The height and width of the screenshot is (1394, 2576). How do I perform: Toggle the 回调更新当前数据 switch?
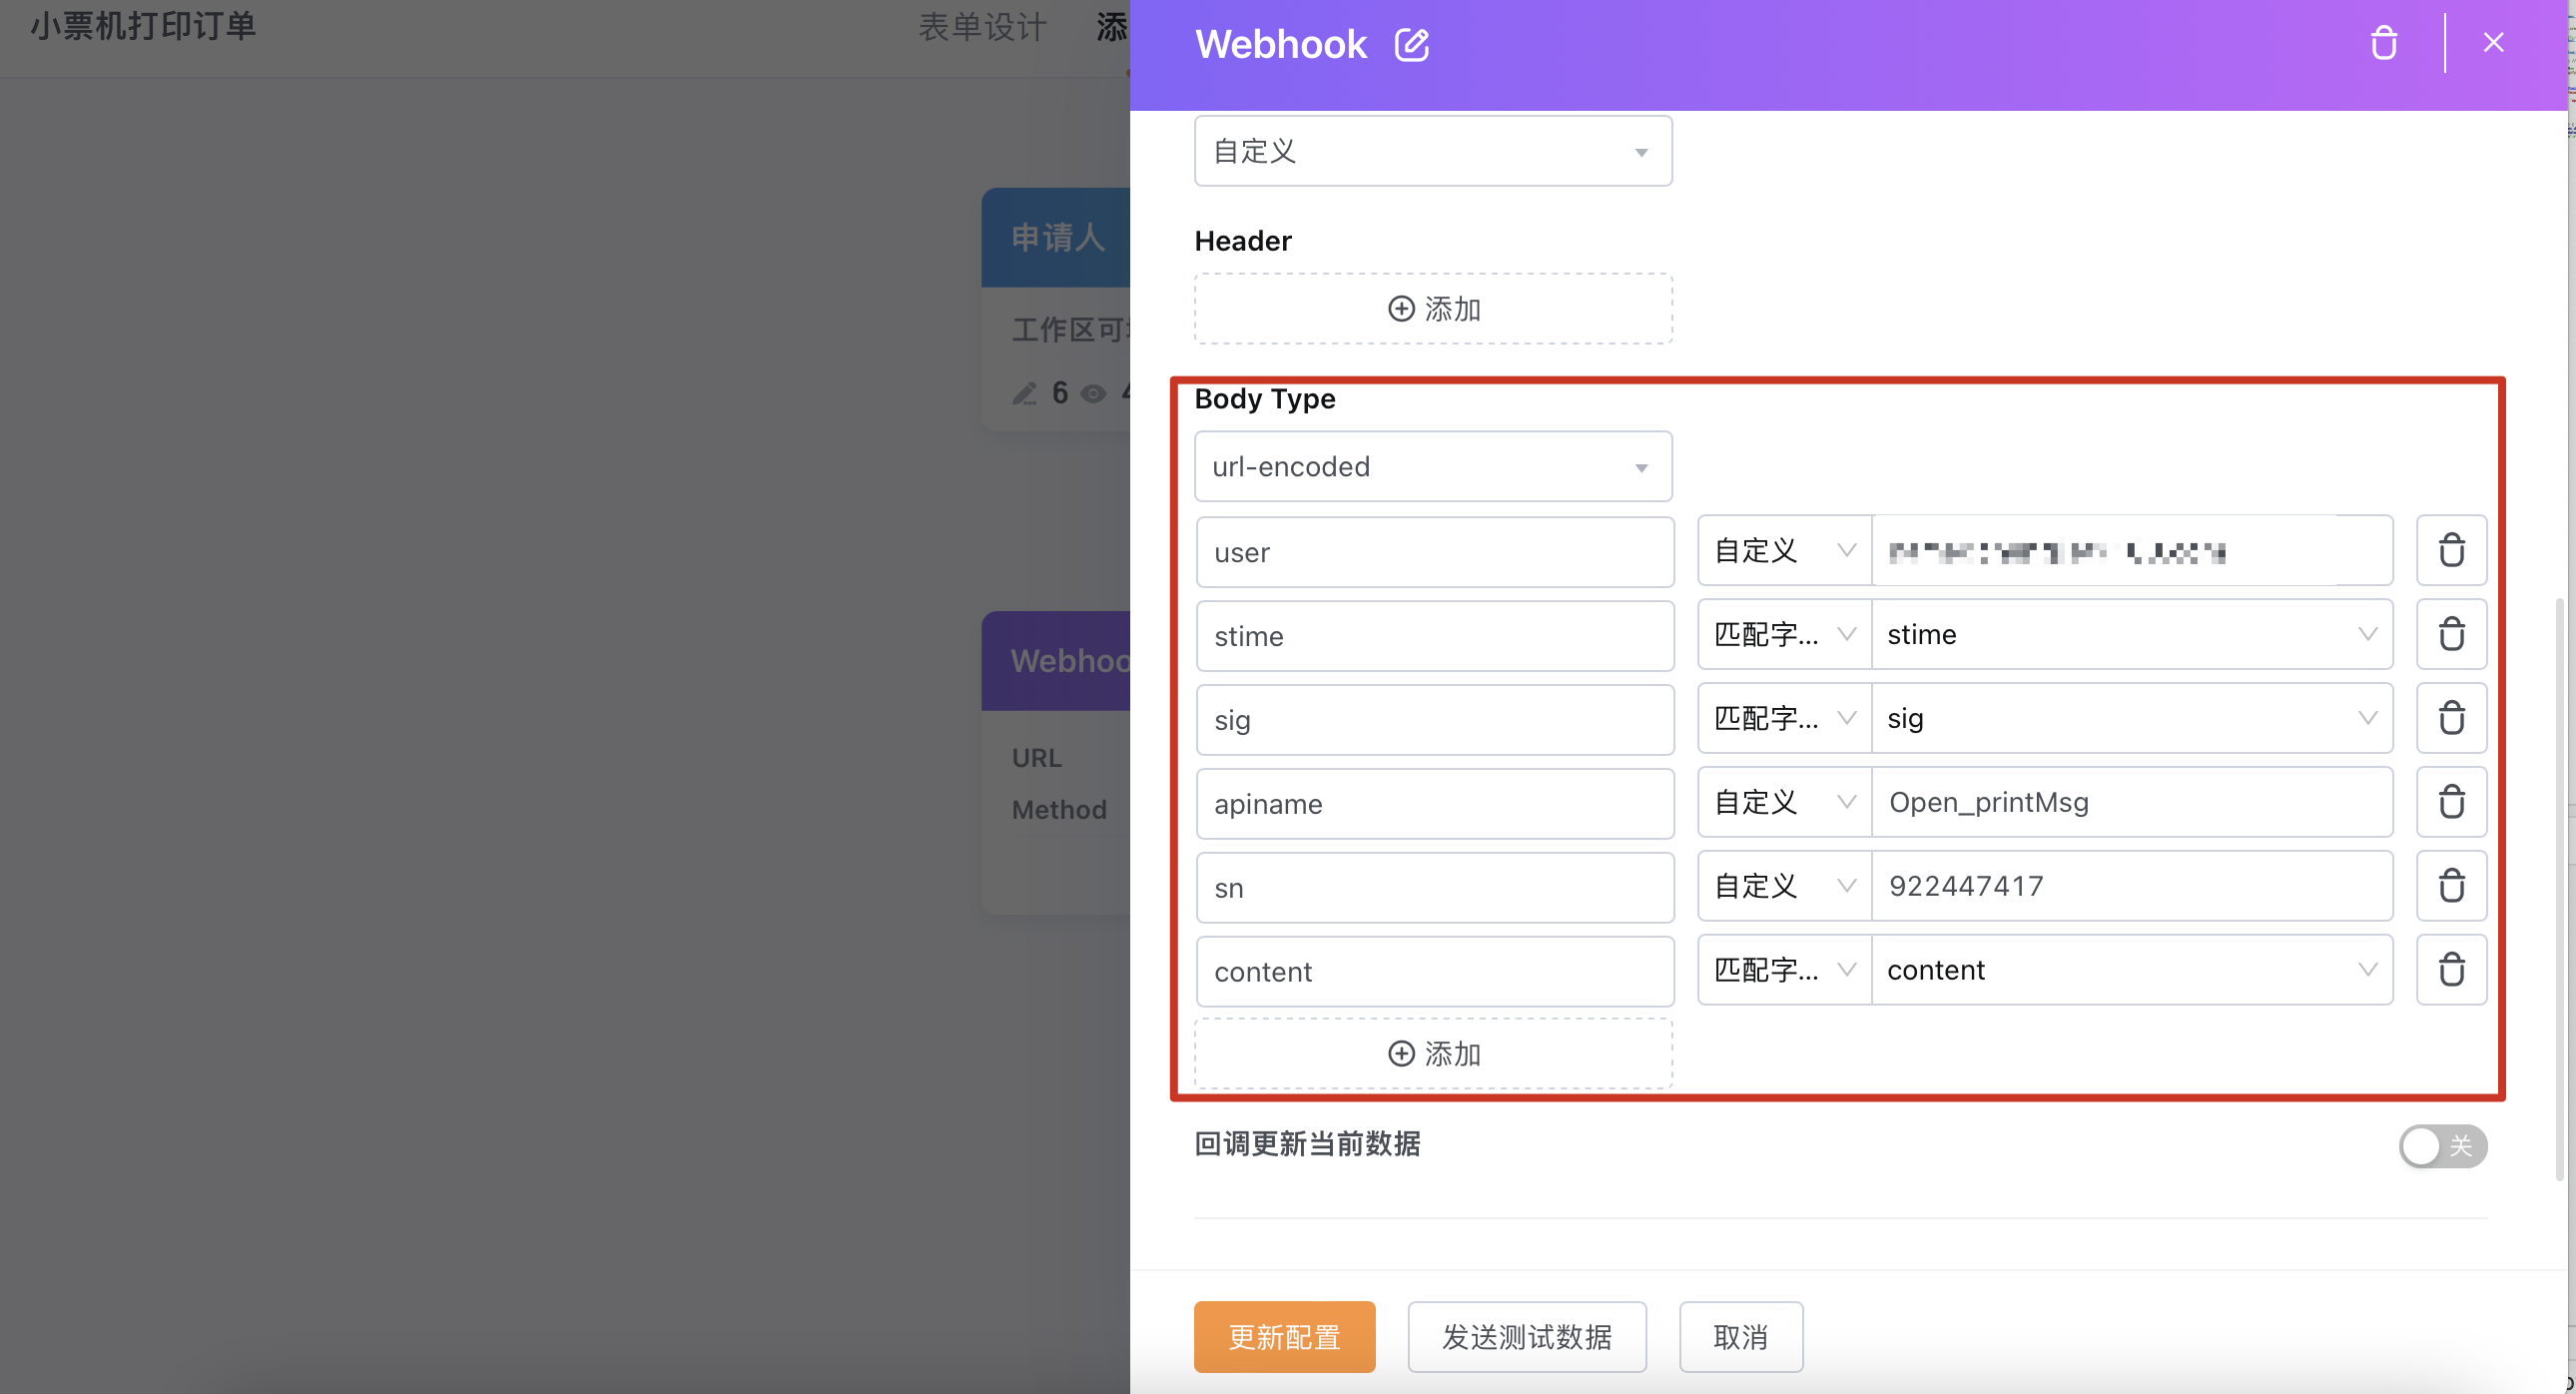point(2442,1146)
